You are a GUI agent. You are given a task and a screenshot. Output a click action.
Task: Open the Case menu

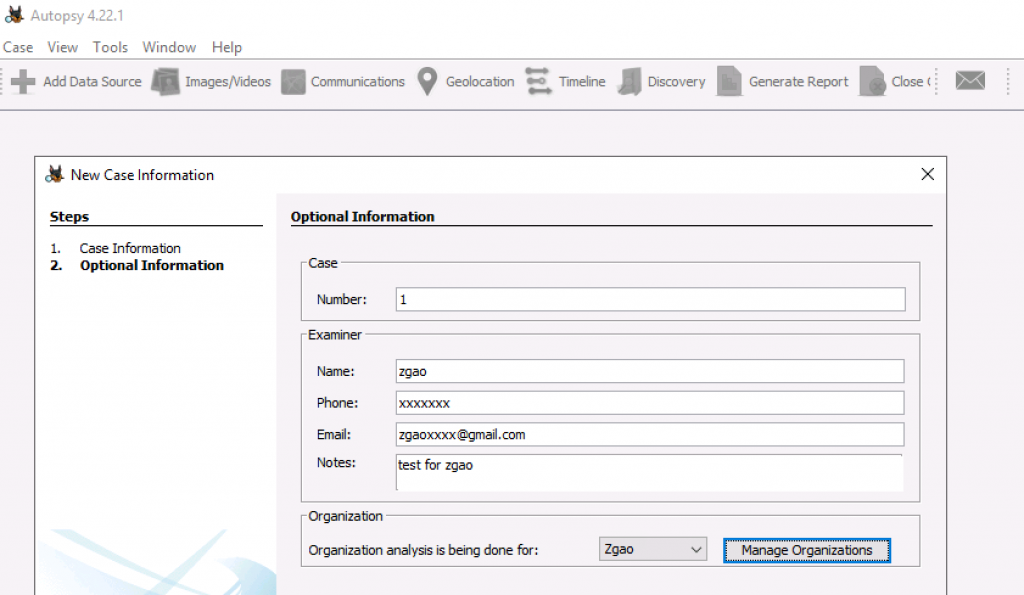click(x=18, y=47)
